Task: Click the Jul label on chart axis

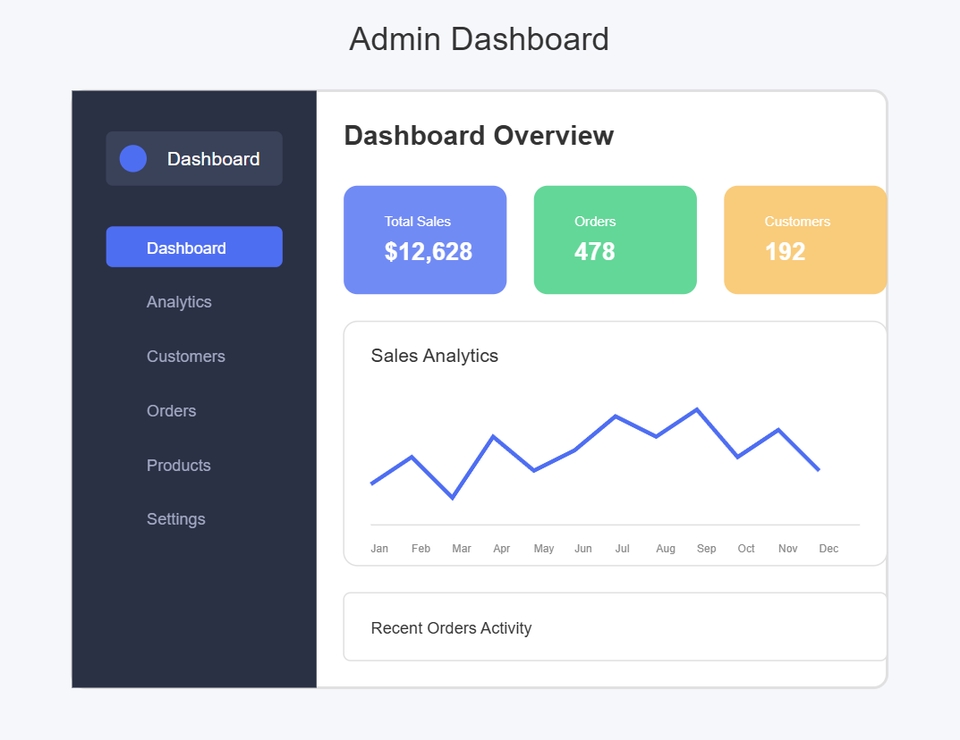Action: (622, 548)
